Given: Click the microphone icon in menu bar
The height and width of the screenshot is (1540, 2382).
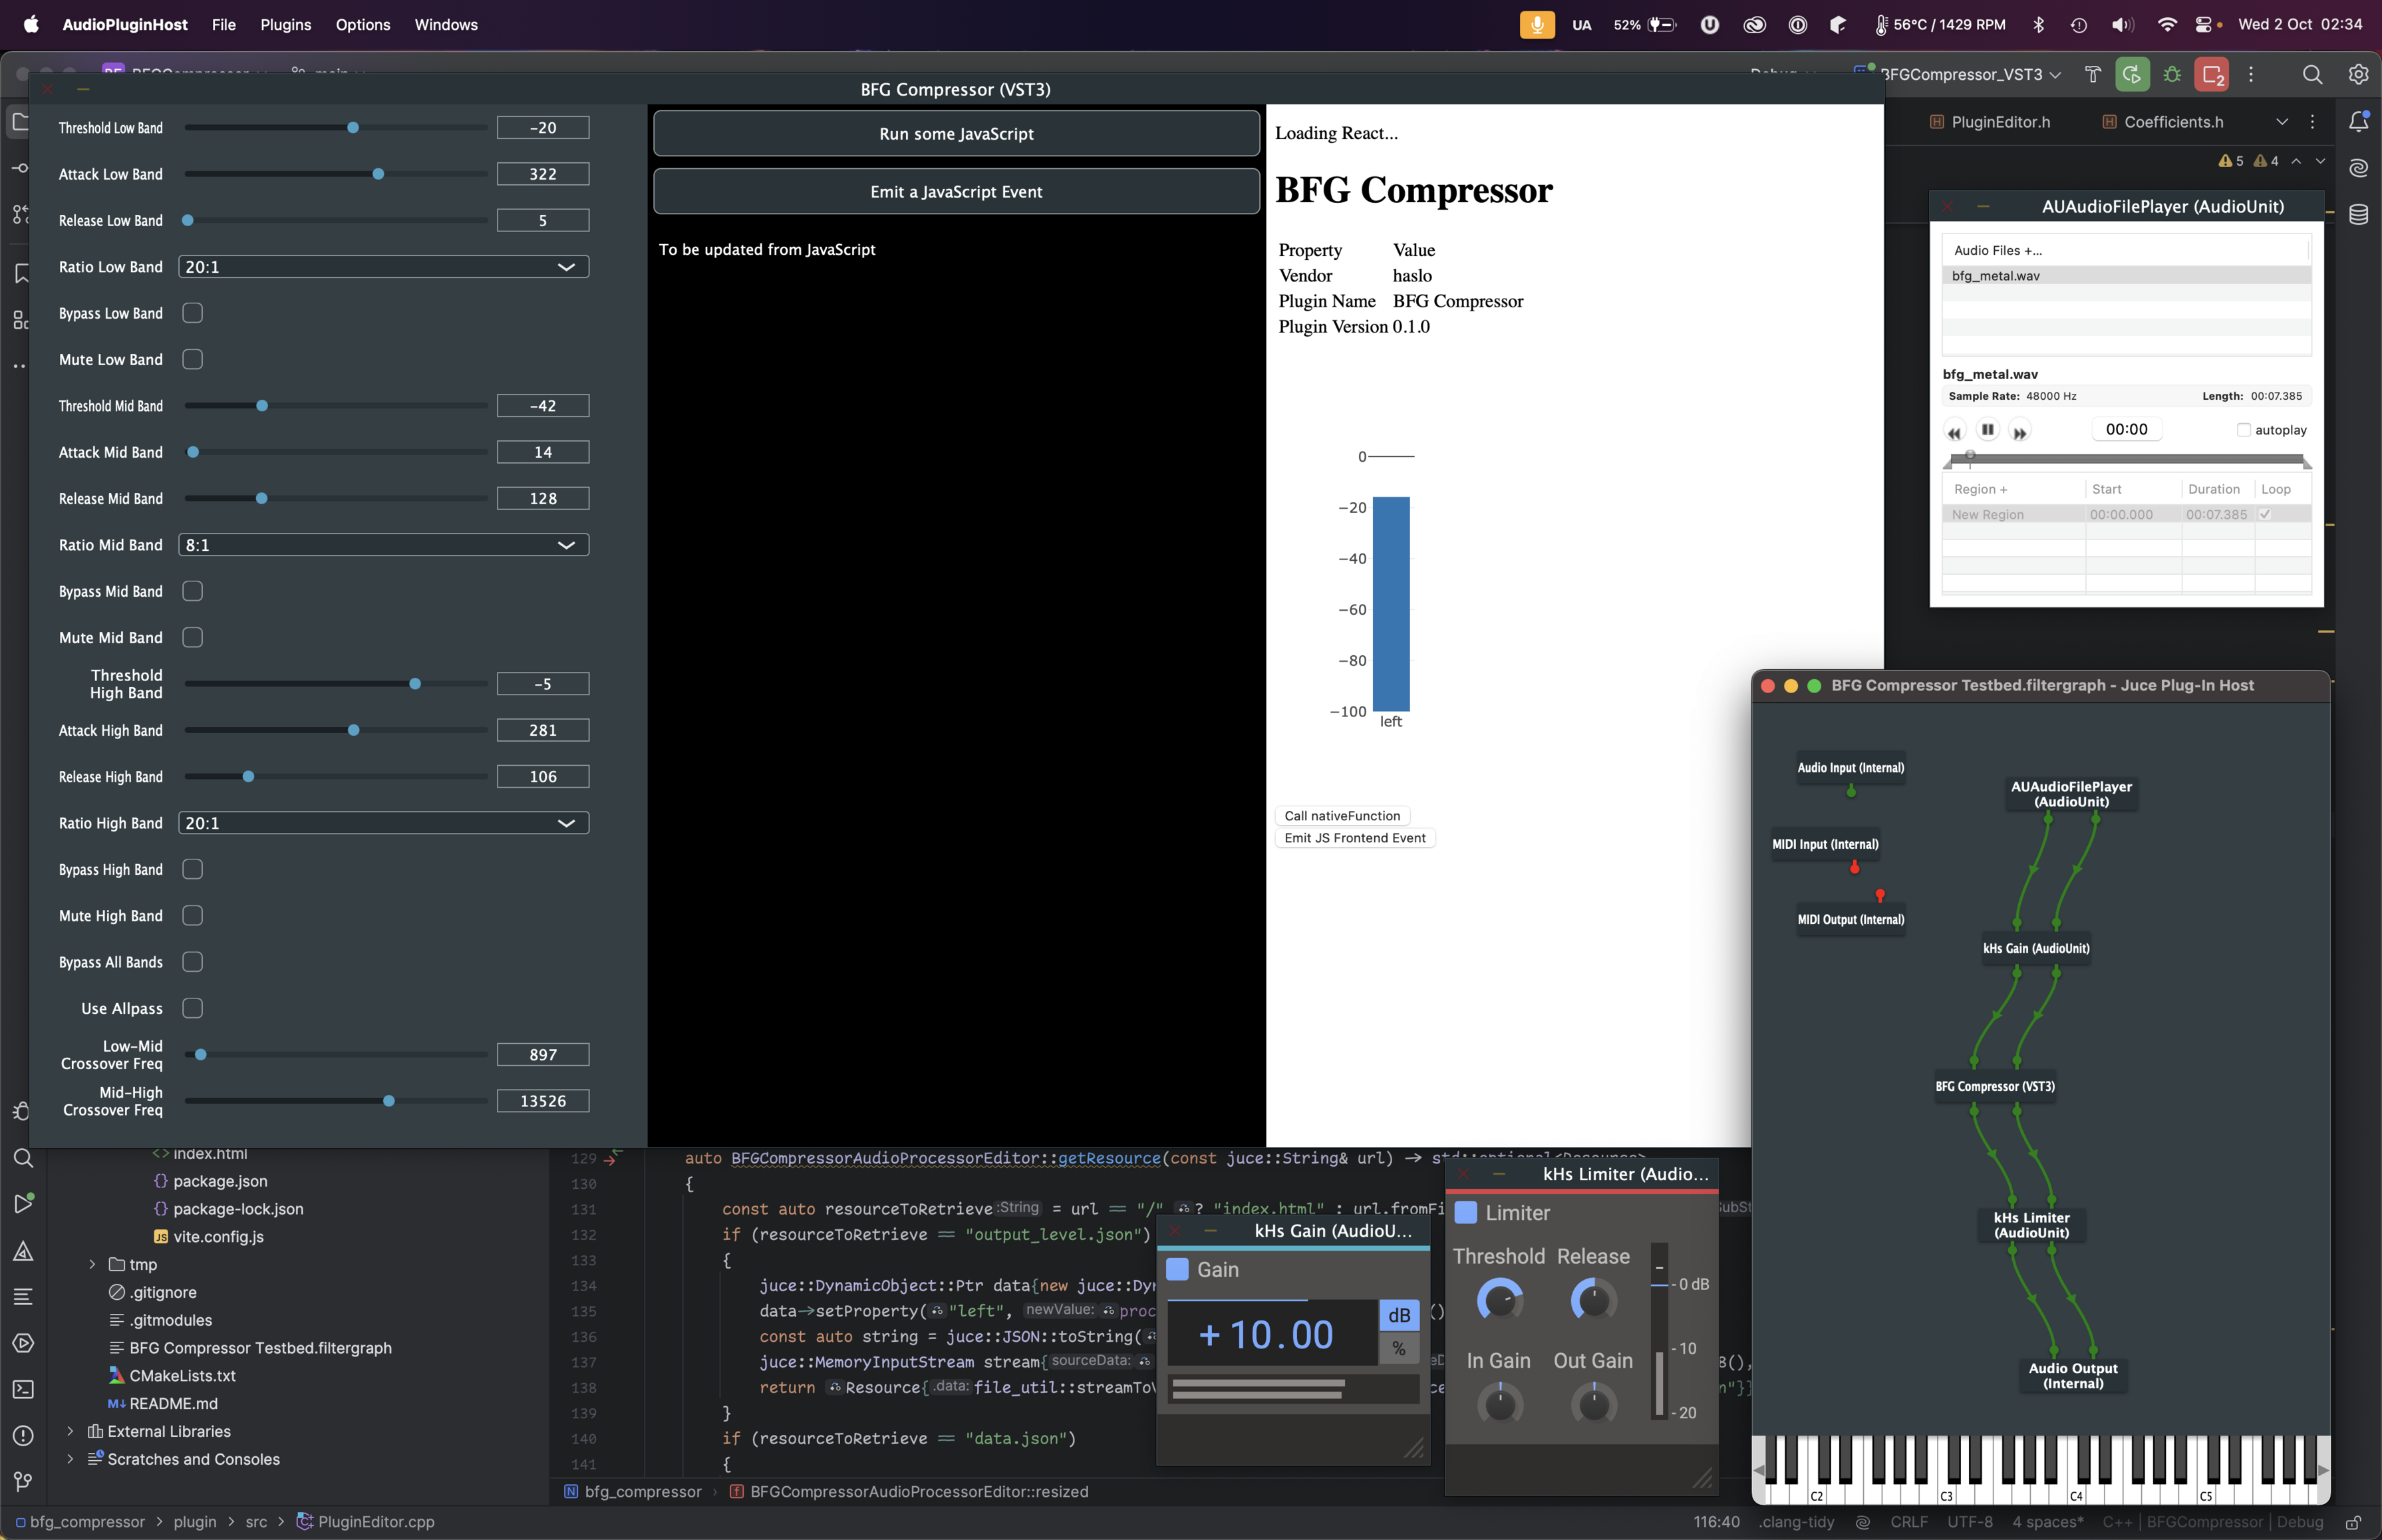Looking at the screenshot, I should click(x=1536, y=24).
